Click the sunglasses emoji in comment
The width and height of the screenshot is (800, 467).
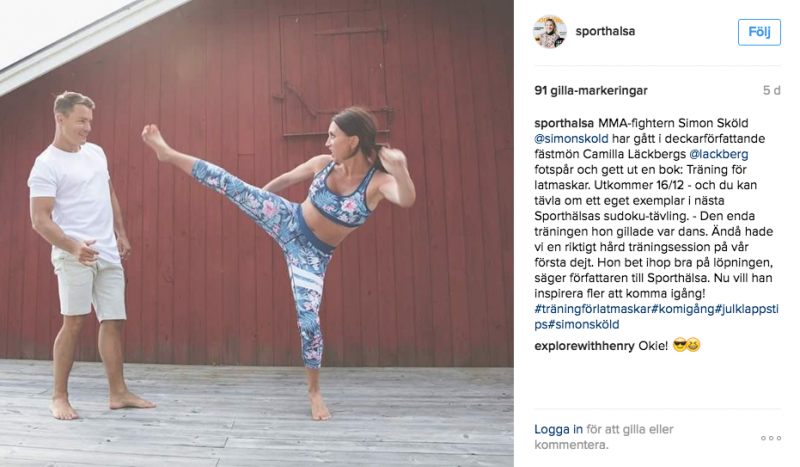click(680, 346)
